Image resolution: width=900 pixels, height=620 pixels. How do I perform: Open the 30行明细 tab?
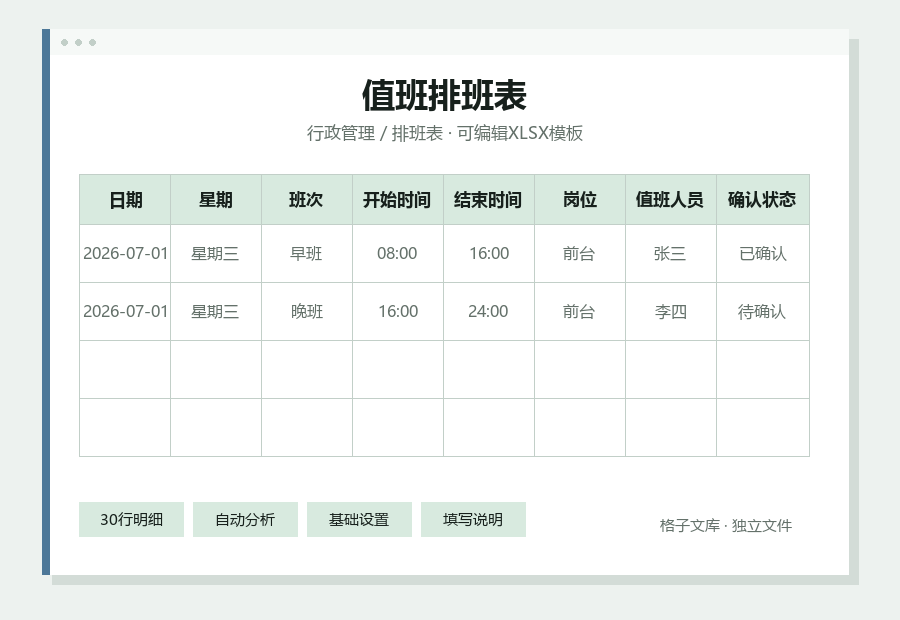131,520
